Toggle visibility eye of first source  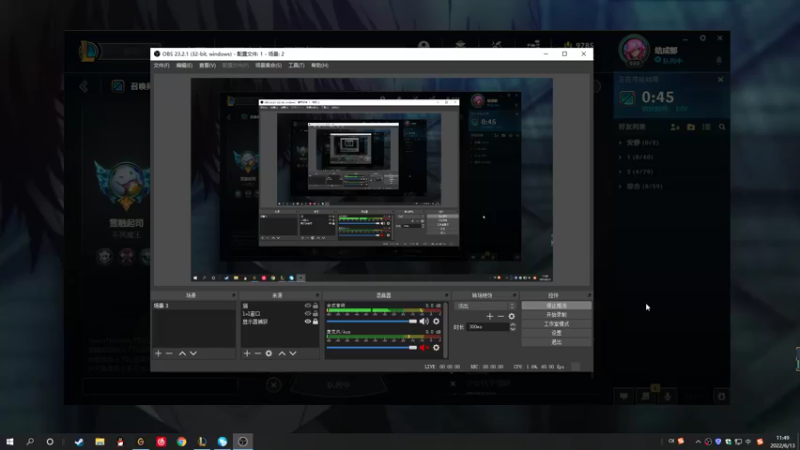click(307, 306)
